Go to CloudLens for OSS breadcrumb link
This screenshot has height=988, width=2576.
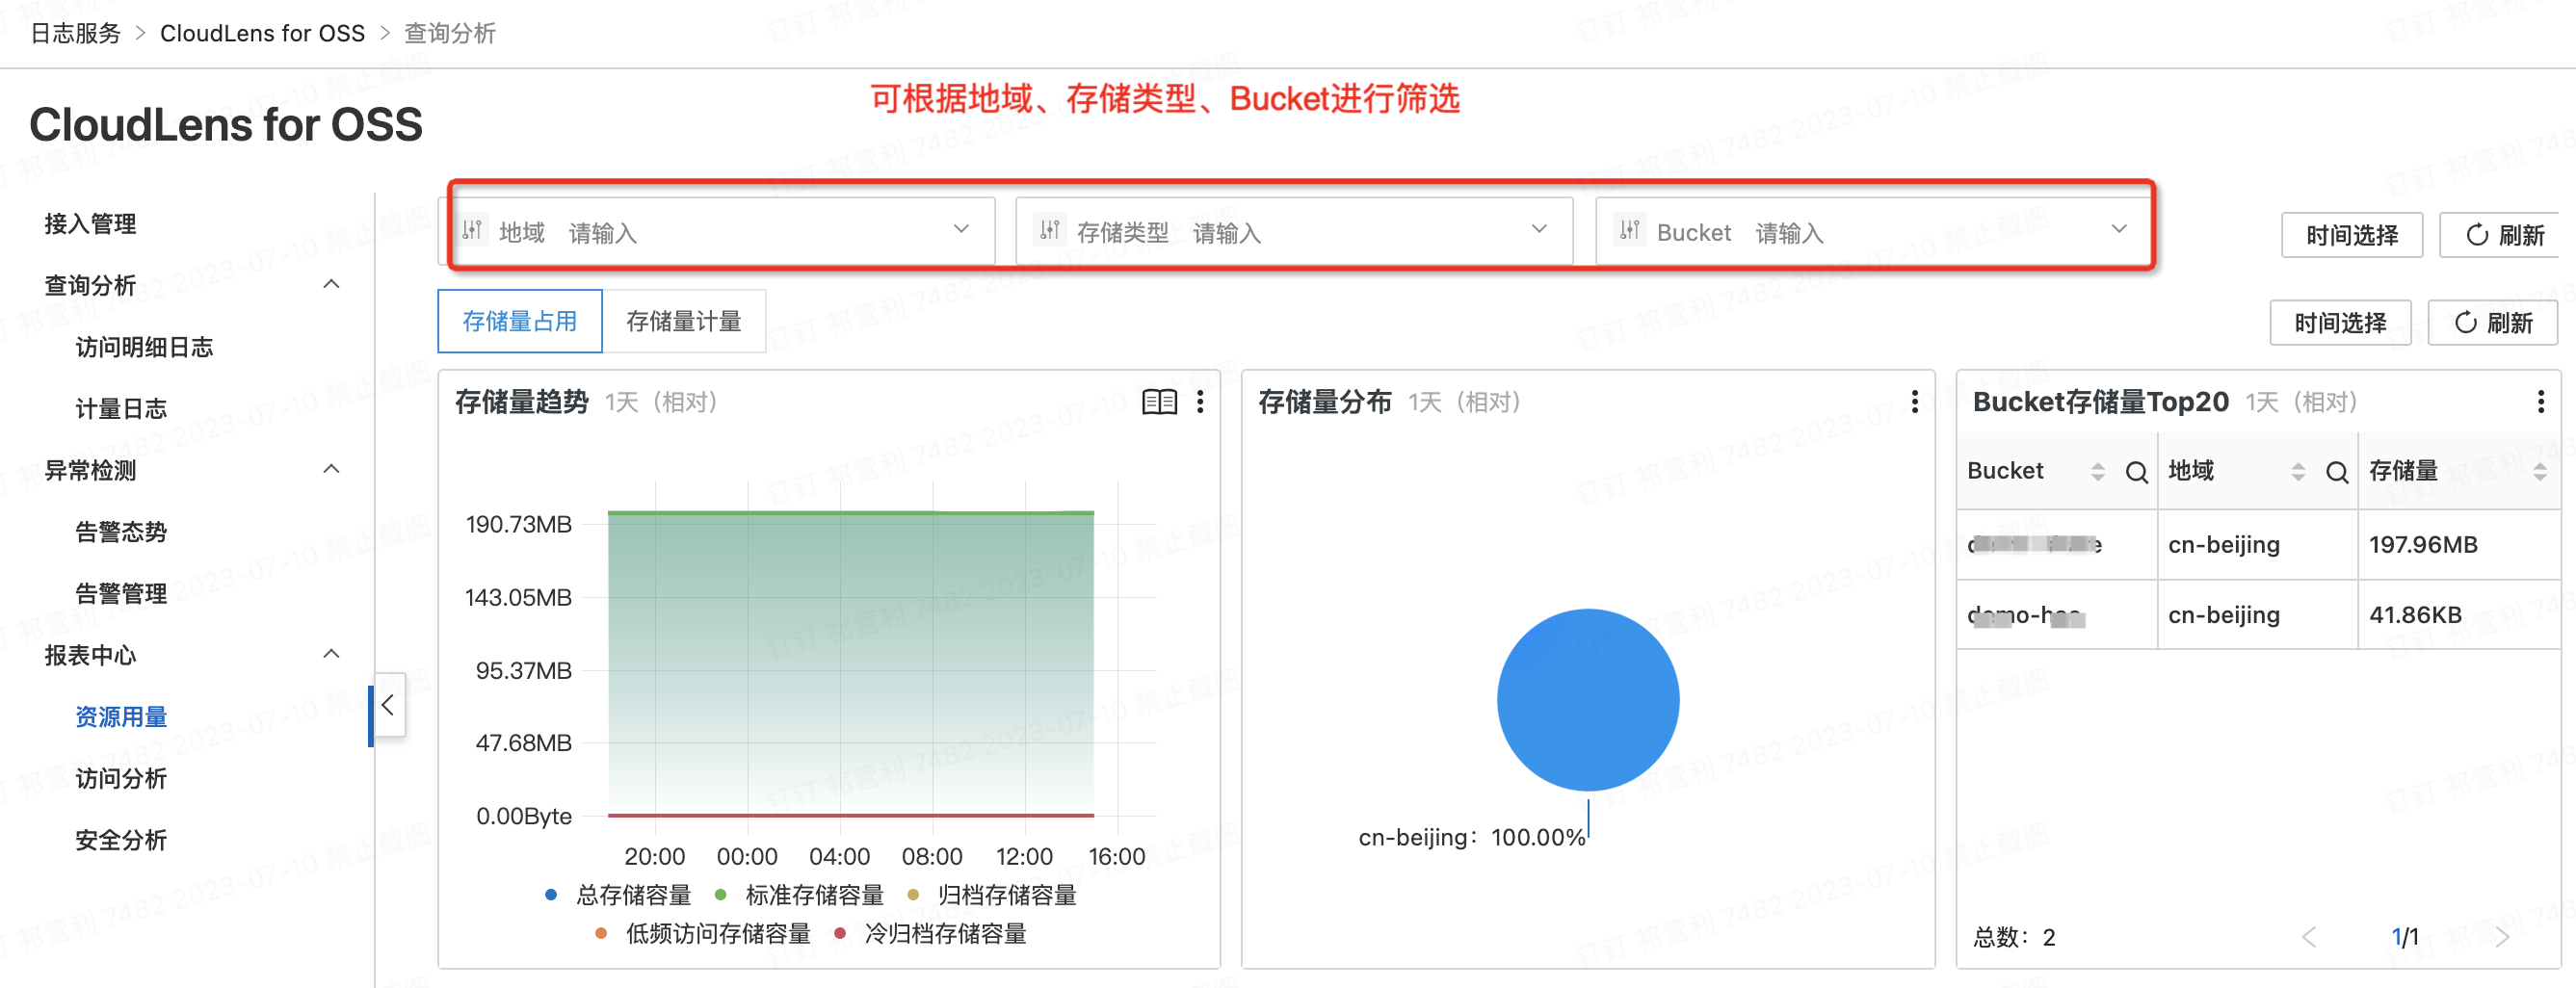(262, 34)
